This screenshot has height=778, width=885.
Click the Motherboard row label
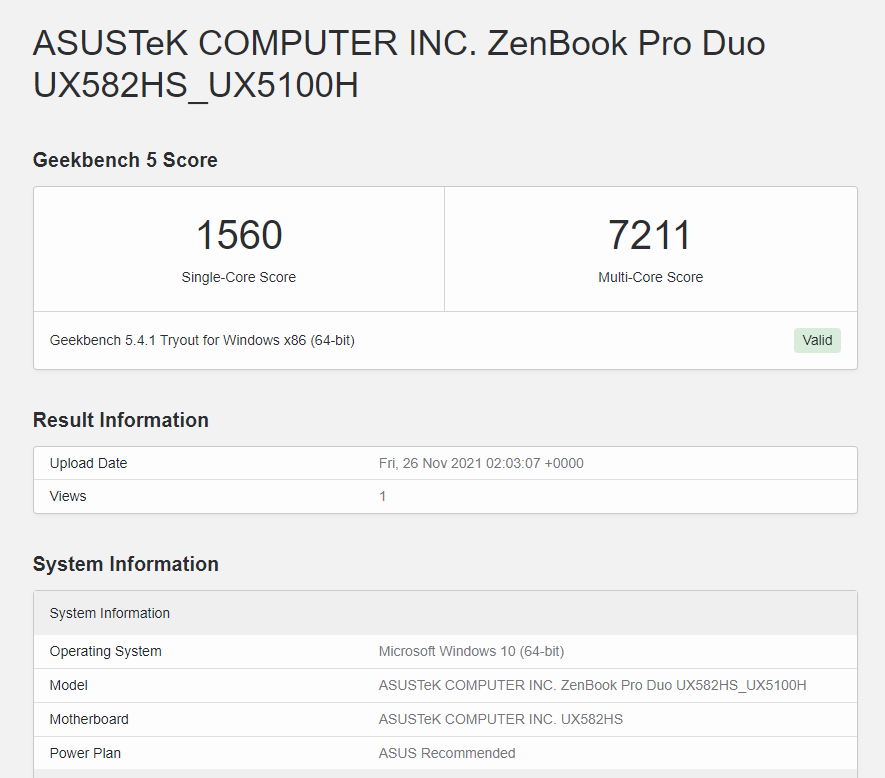[89, 719]
